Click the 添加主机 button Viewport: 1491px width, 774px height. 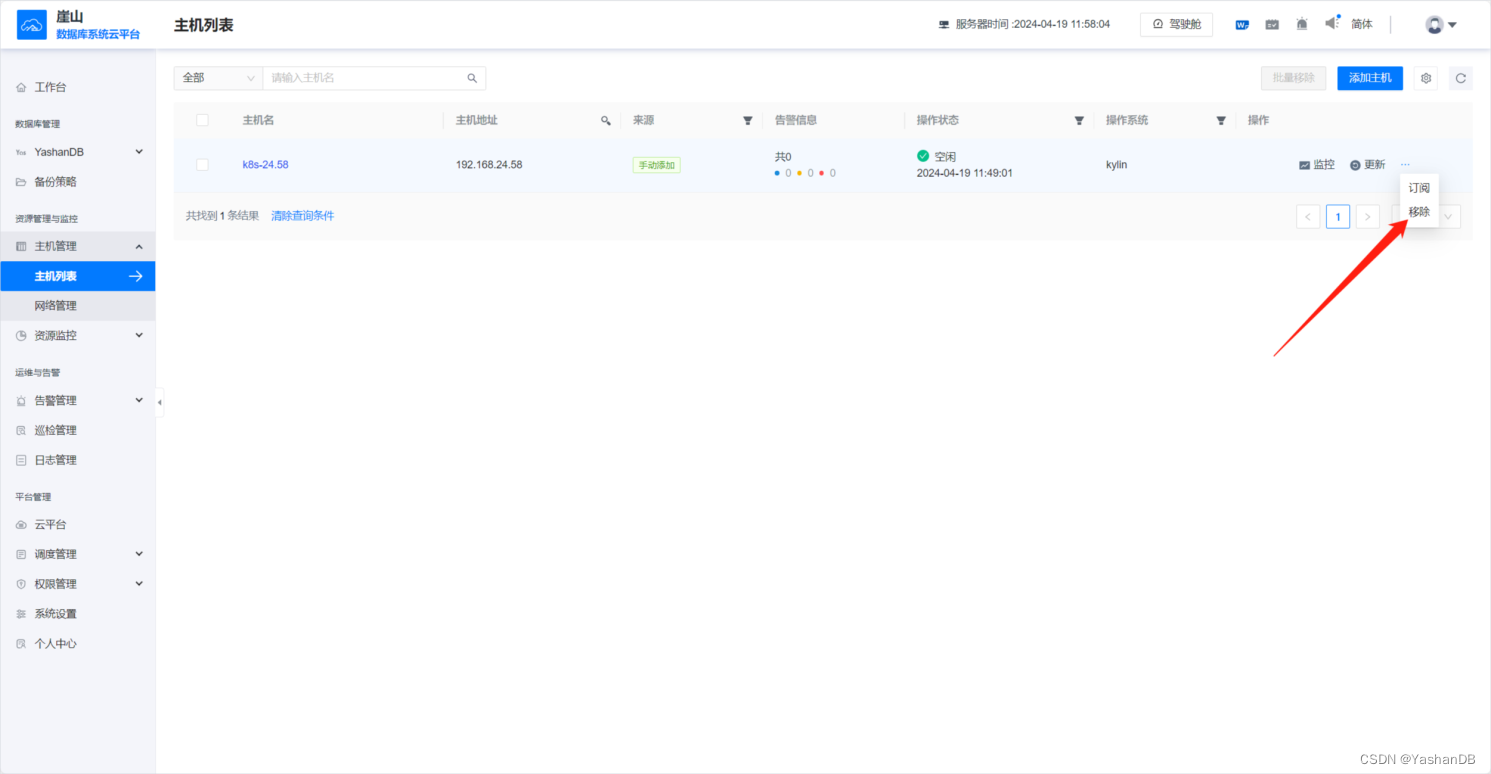click(x=1370, y=78)
